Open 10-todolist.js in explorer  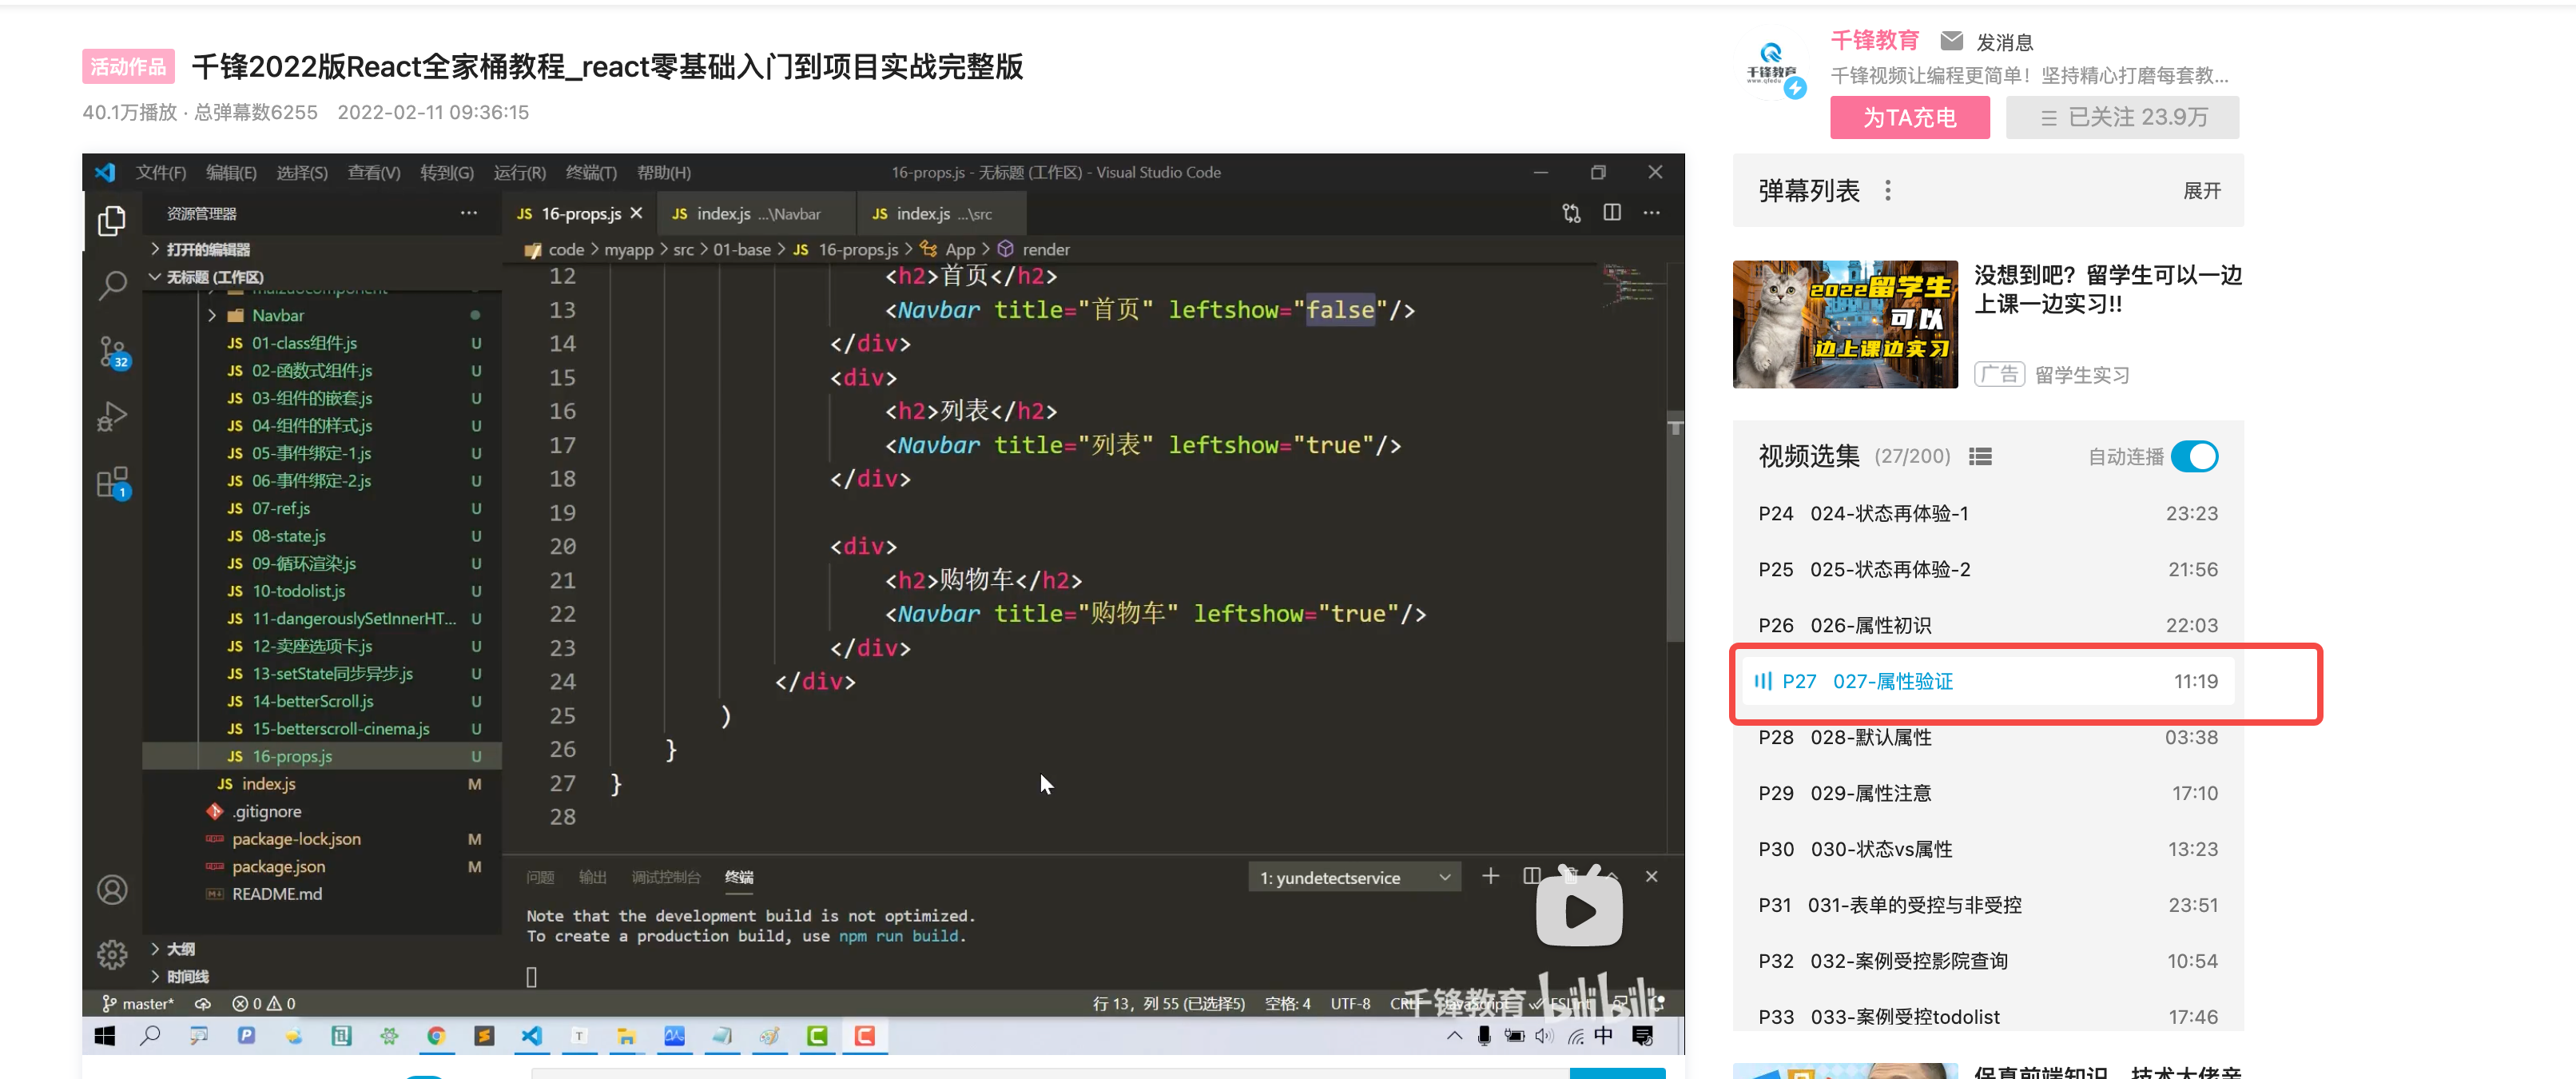coord(298,591)
